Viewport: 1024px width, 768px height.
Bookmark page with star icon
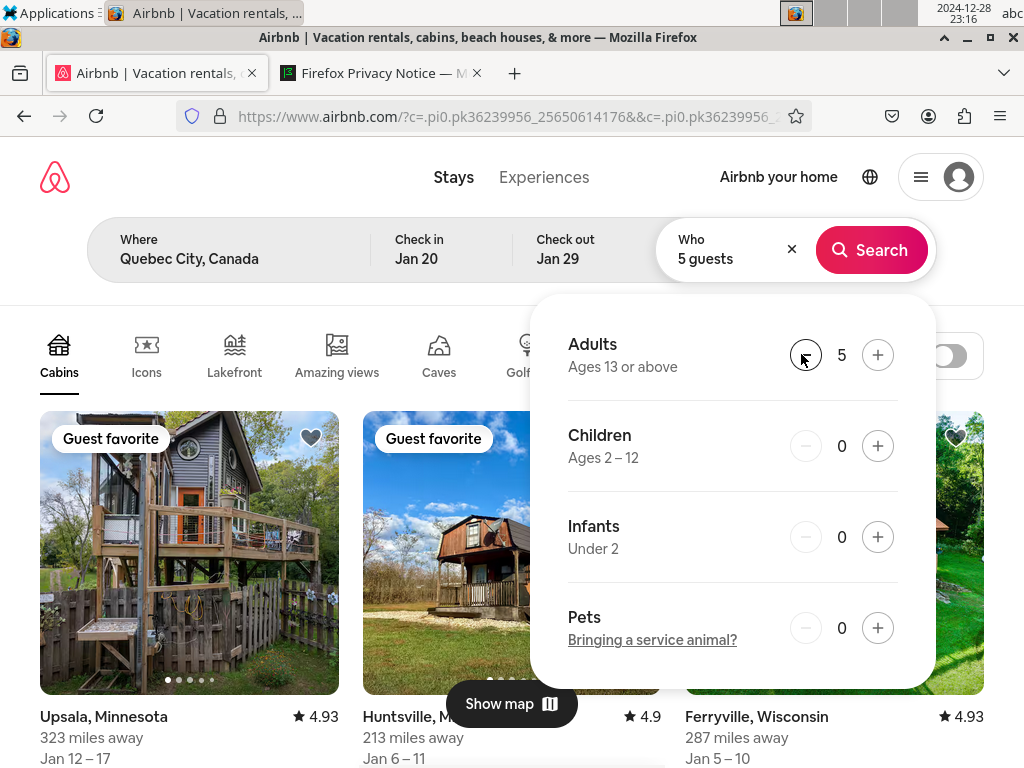pos(795,116)
